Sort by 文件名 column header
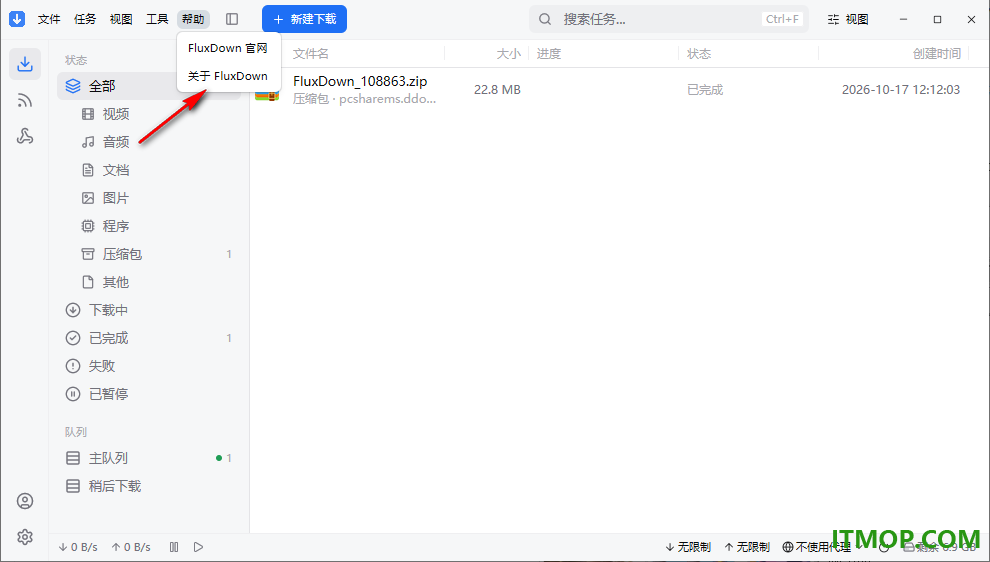Image resolution: width=990 pixels, height=562 pixels. (x=311, y=54)
